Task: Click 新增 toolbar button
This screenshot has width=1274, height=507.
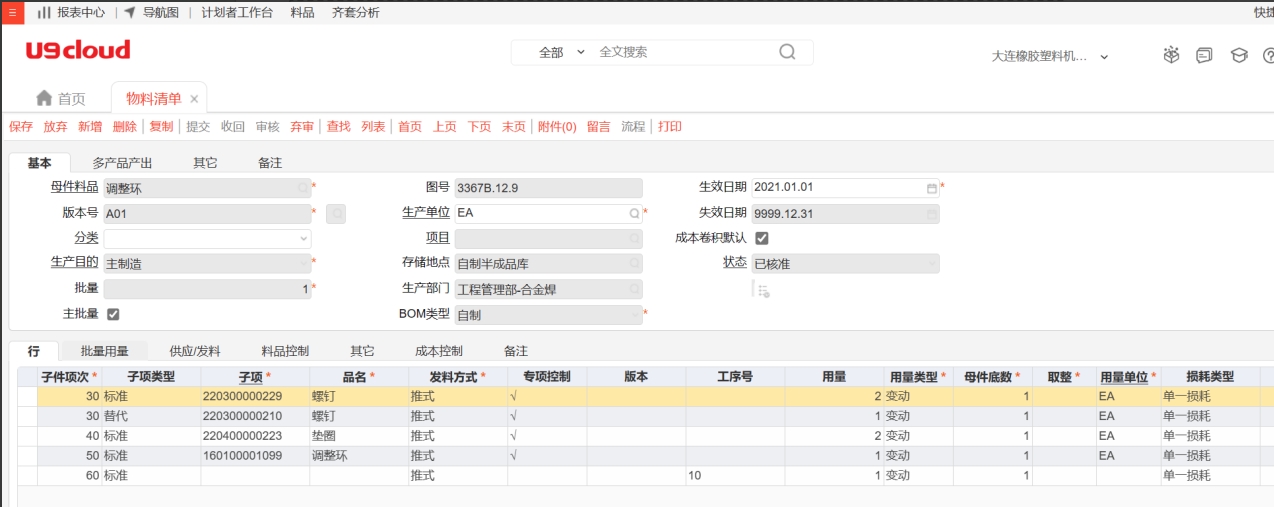Action: [x=90, y=127]
